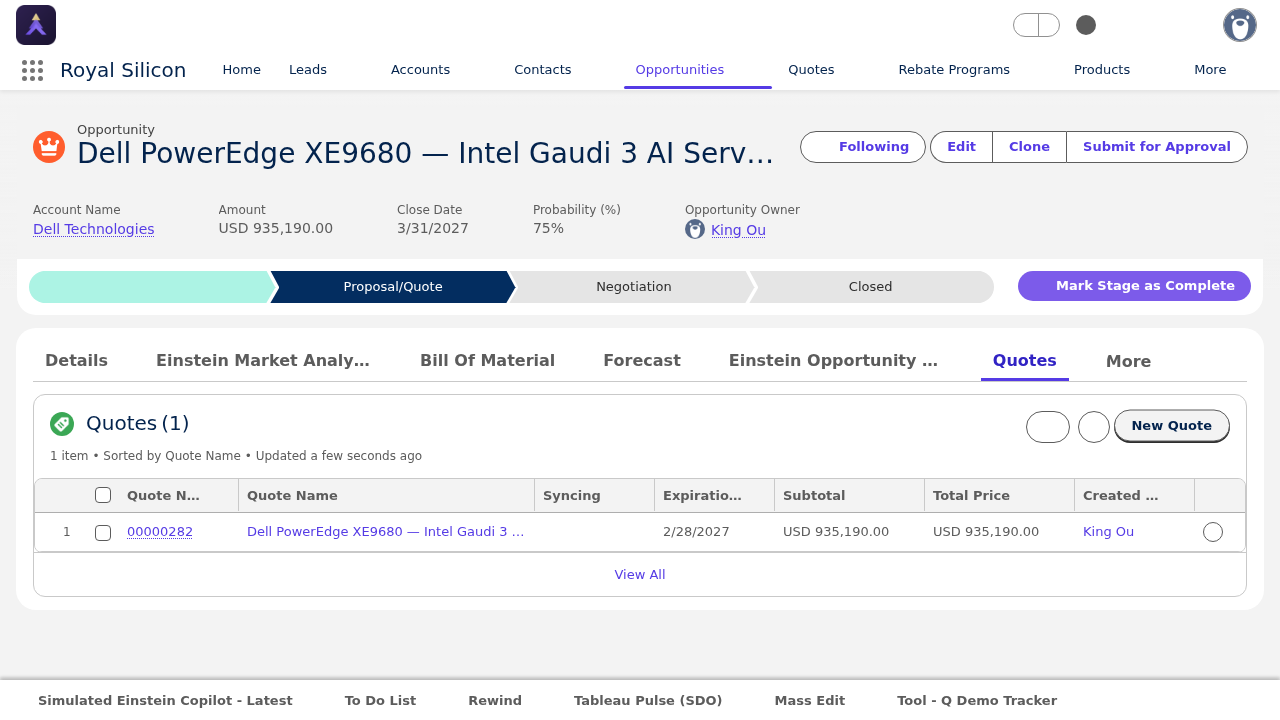Sort by the Total Price column header
Viewport: 1280px width, 720px height.
pyautogui.click(x=971, y=495)
